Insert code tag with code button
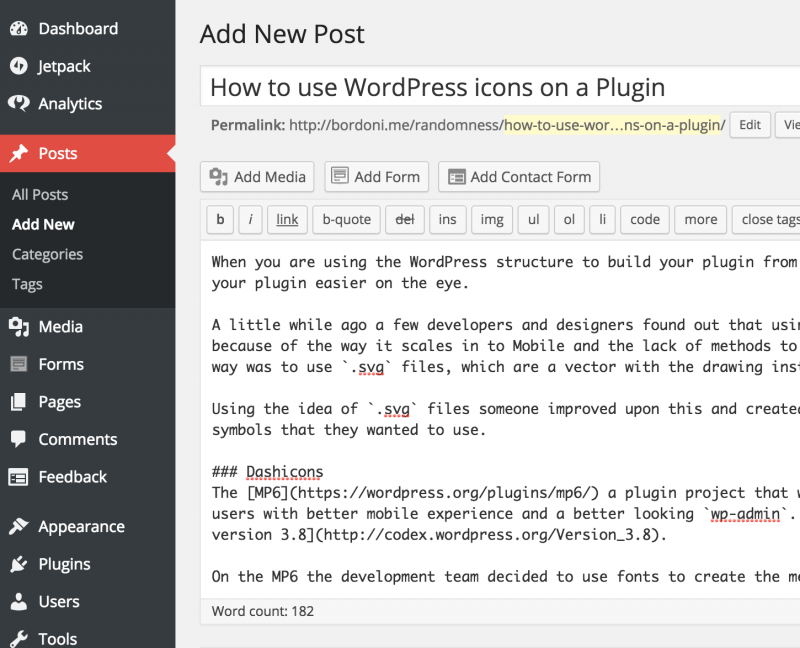This screenshot has height=648, width=800. (x=645, y=219)
